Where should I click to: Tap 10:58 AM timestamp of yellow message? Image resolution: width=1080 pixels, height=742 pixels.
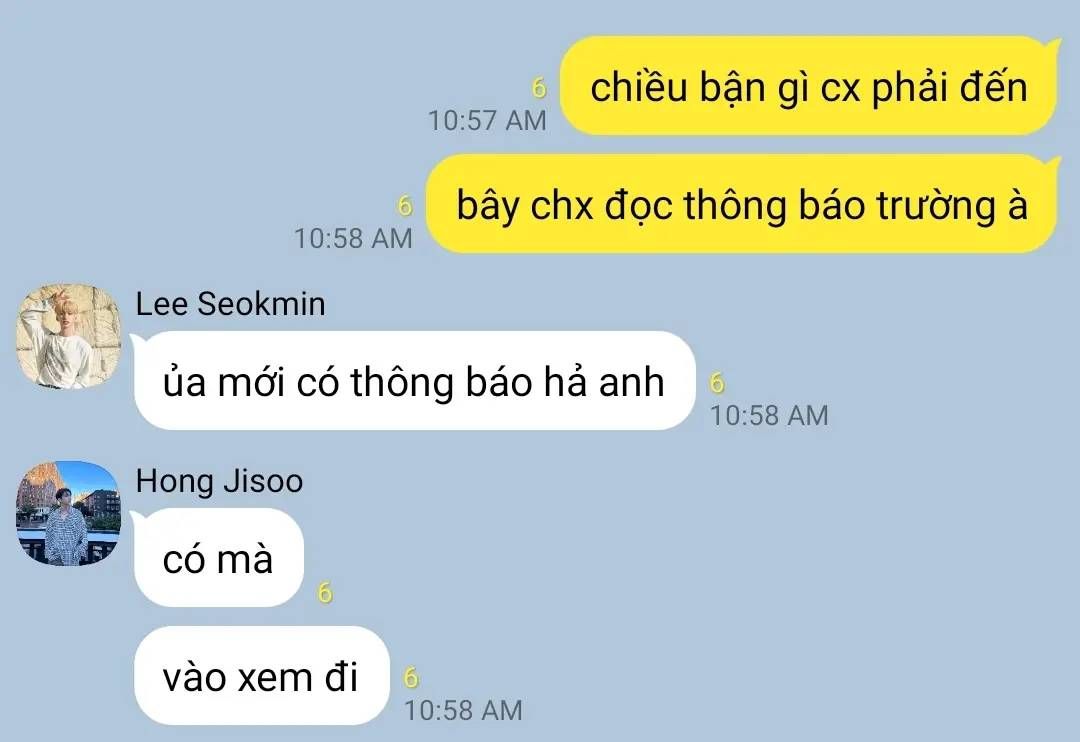[353, 239]
